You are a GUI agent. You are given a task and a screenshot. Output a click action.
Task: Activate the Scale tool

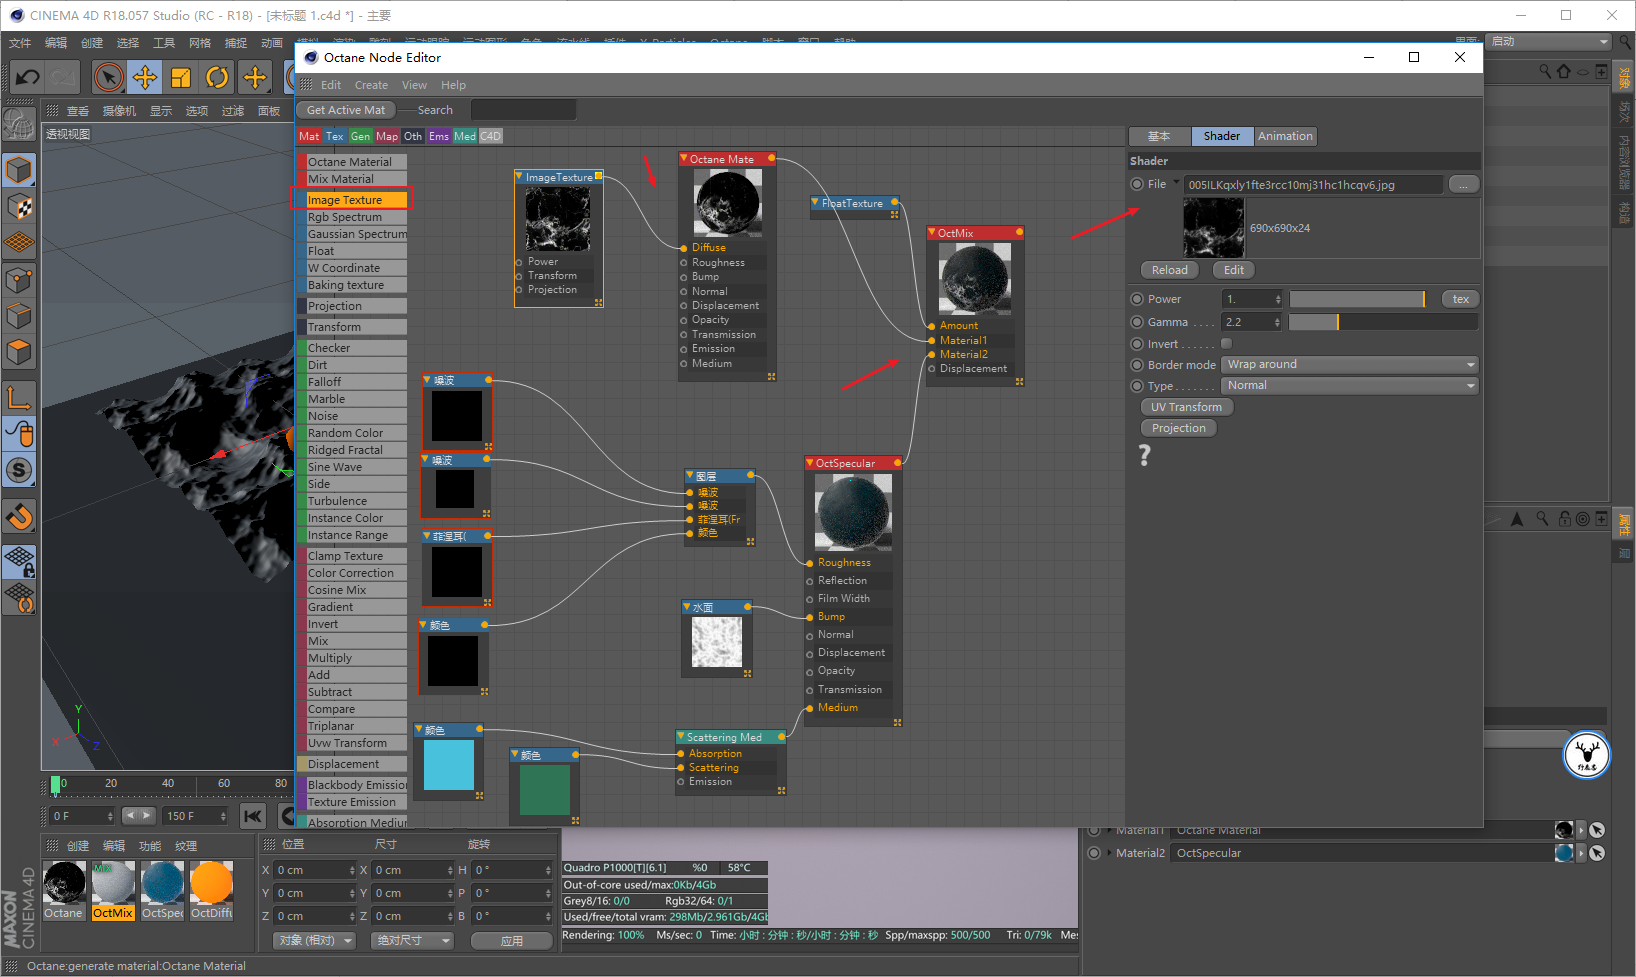(x=181, y=77)
